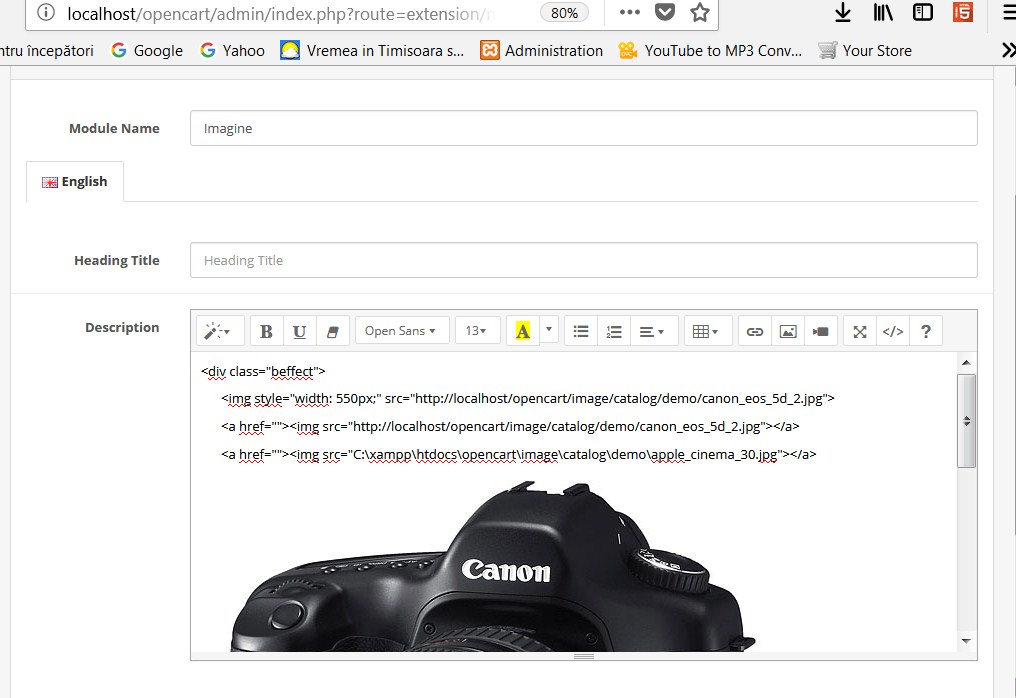
Task: Open the Open Sans font family dropdown
Action: [x=402, y=331]
